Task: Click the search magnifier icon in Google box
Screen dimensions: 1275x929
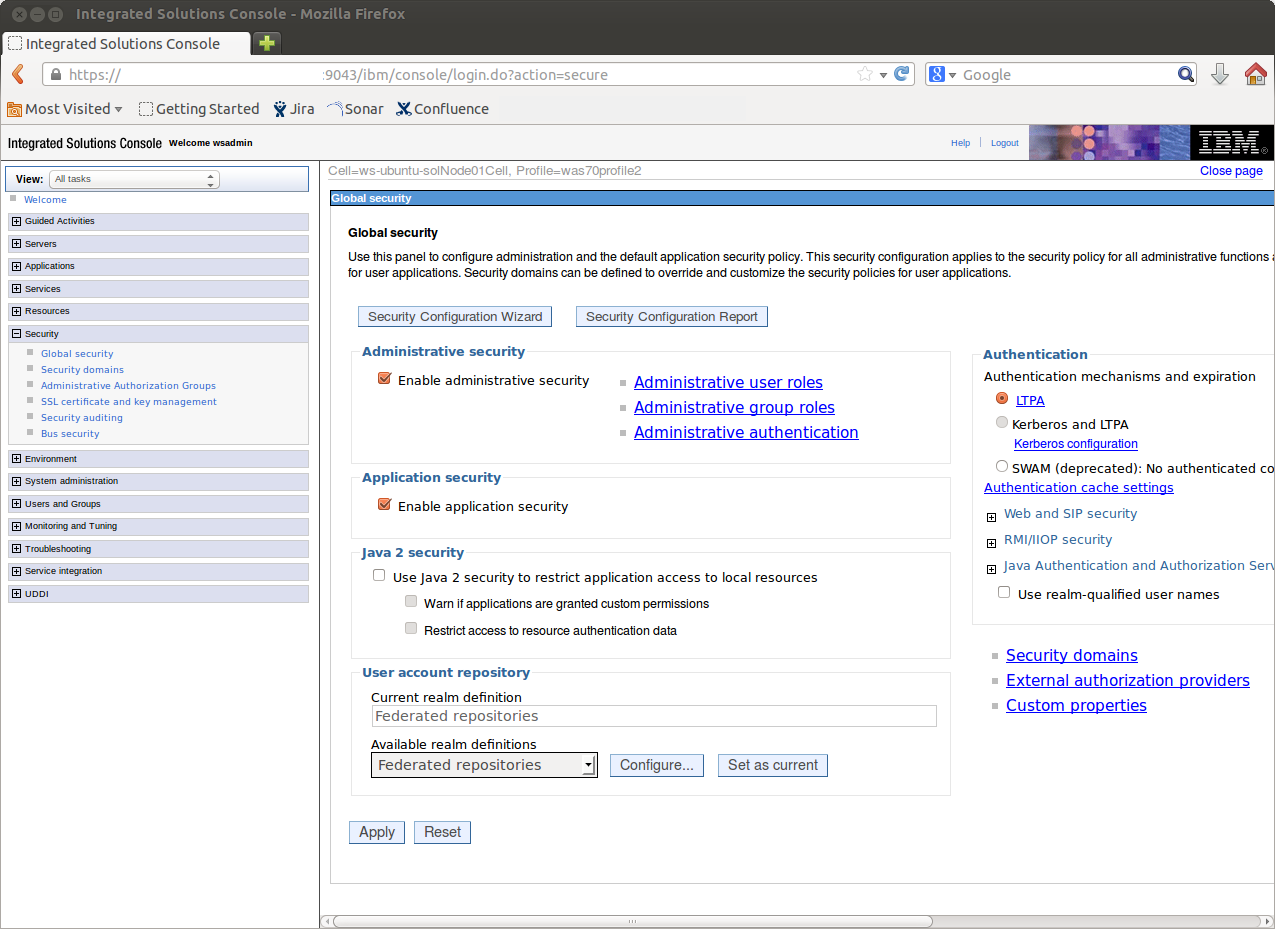Action: coord(1185,75)
